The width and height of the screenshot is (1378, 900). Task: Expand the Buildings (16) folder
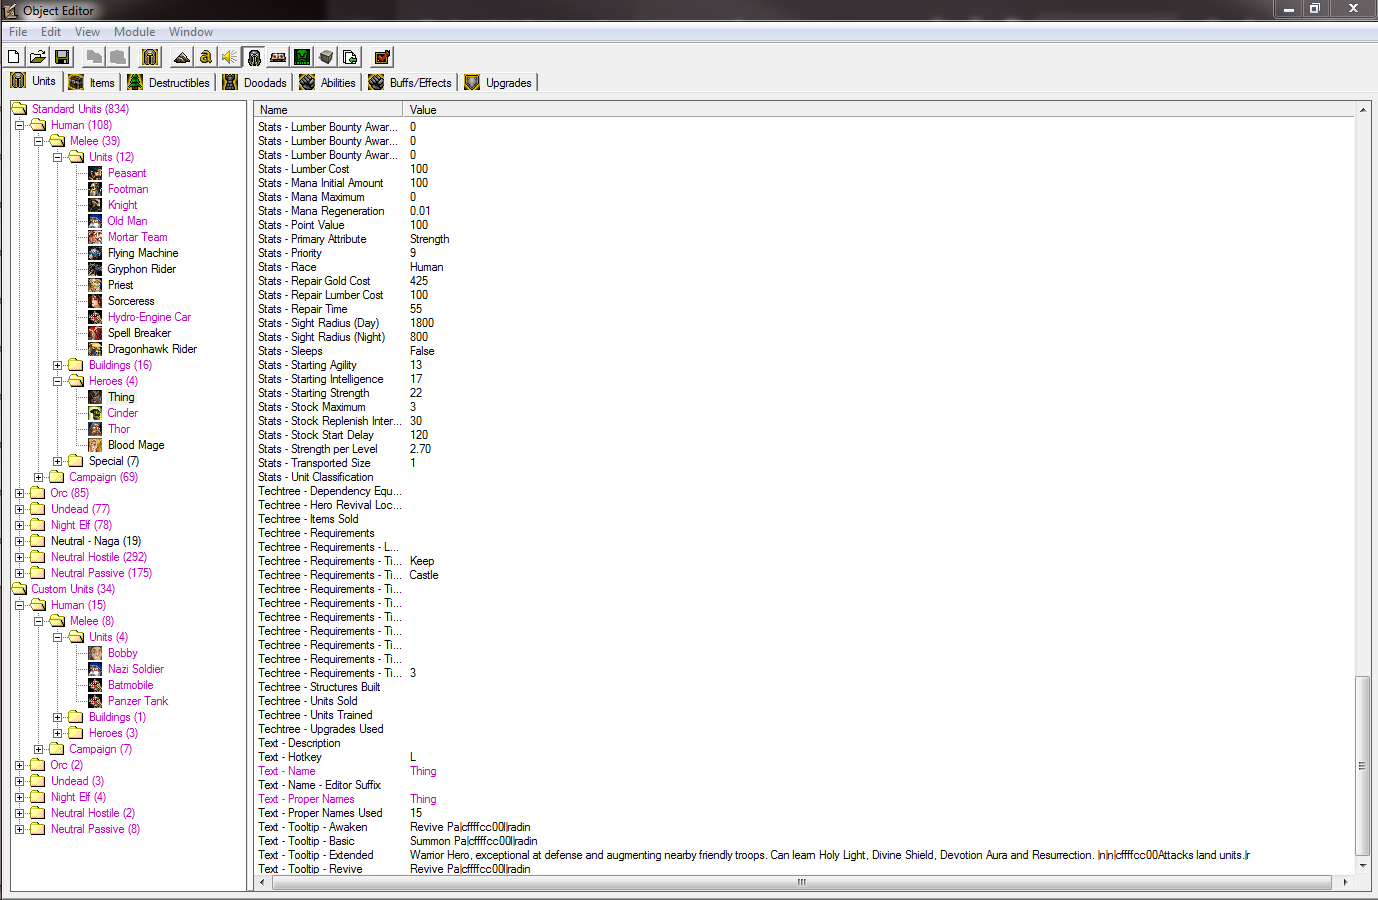(57, 365)
